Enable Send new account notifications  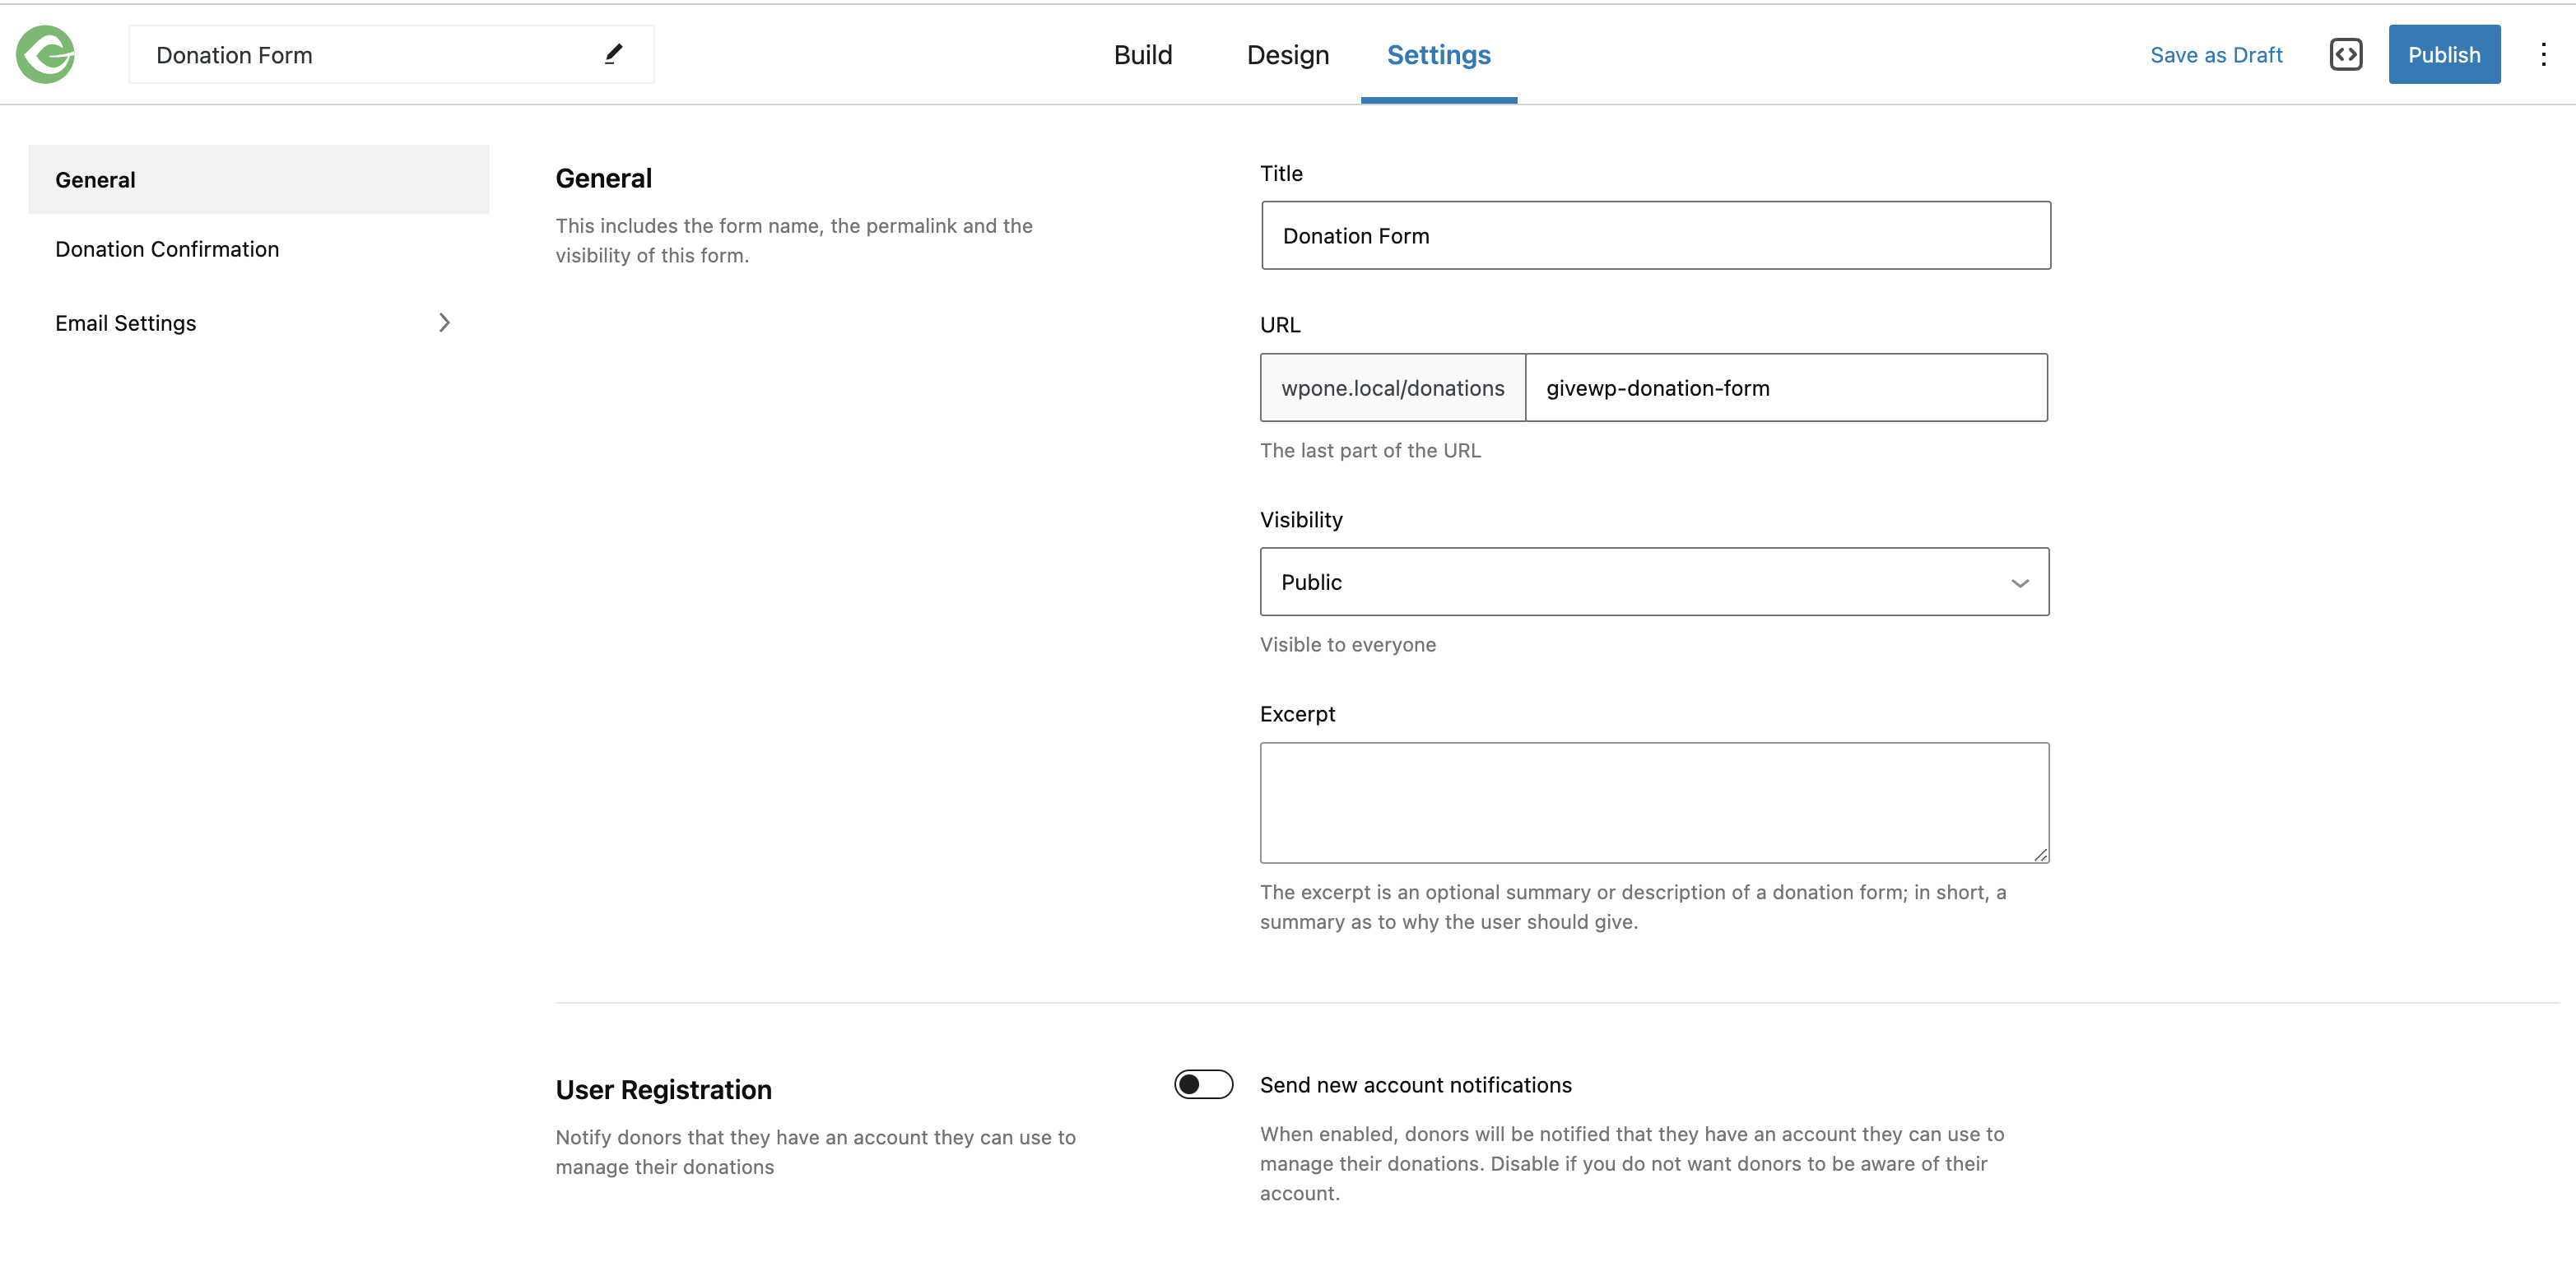1203,1084
